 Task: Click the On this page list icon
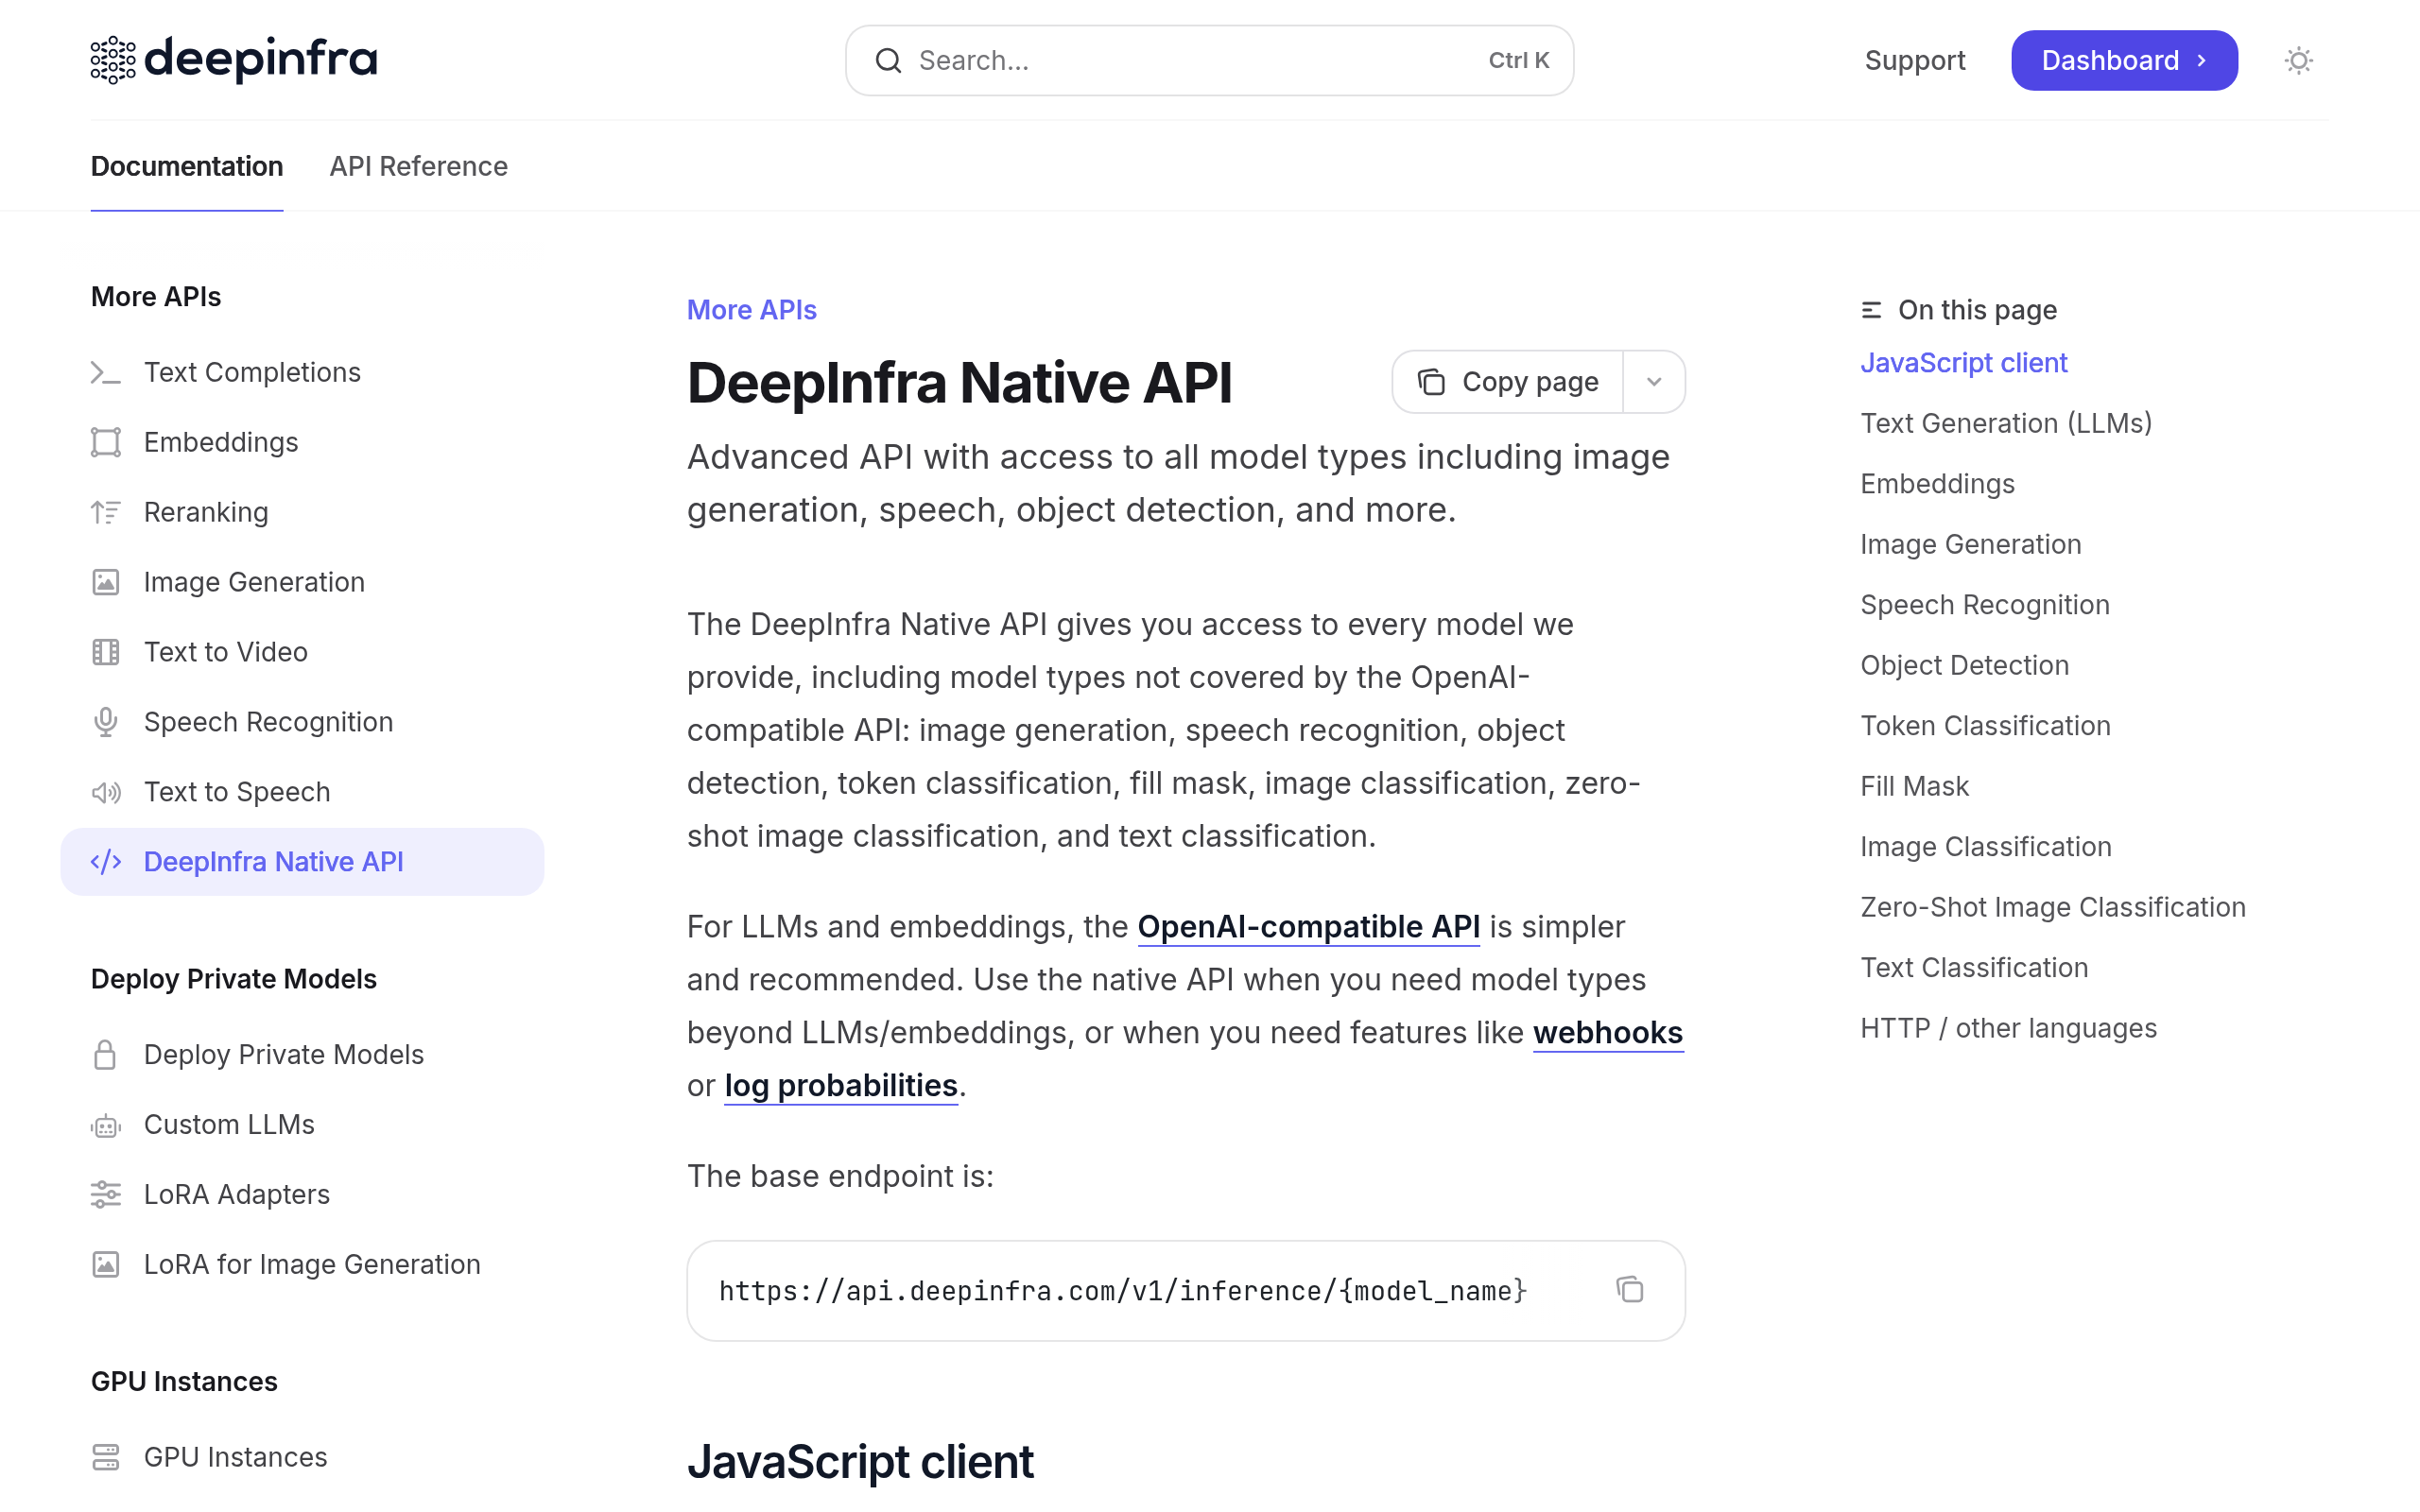[1871, 310]
